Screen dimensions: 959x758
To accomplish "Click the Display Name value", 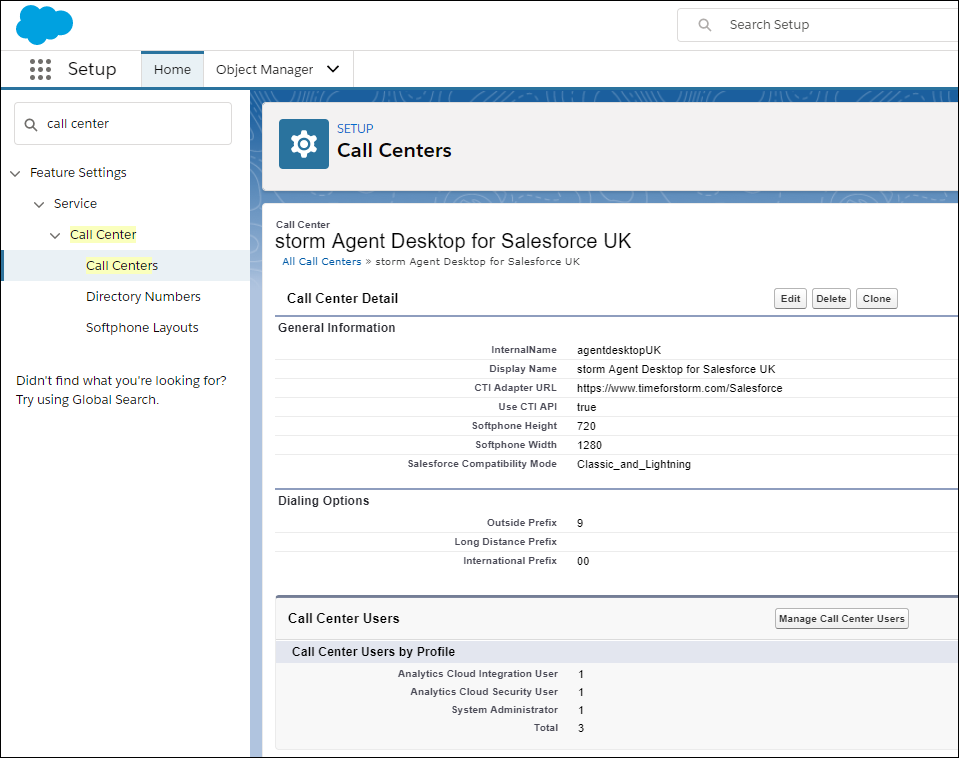I will 676,370.
